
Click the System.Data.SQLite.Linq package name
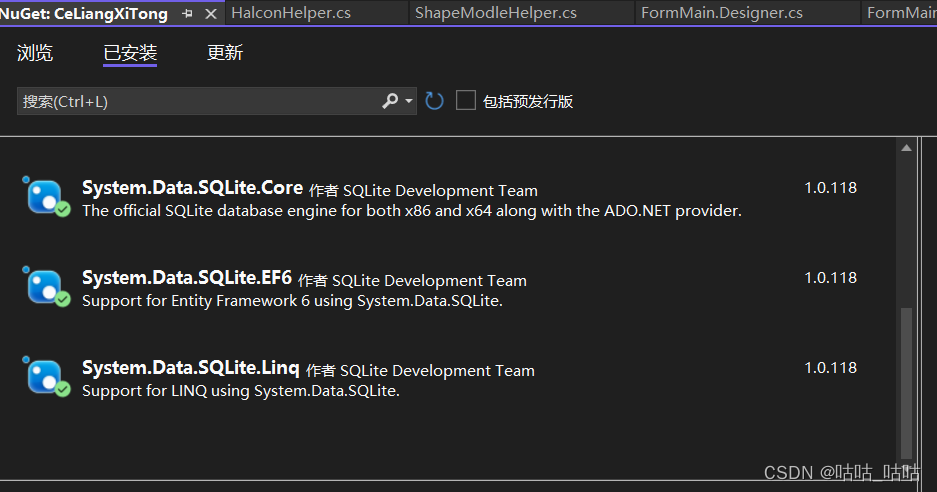point(191,368)
